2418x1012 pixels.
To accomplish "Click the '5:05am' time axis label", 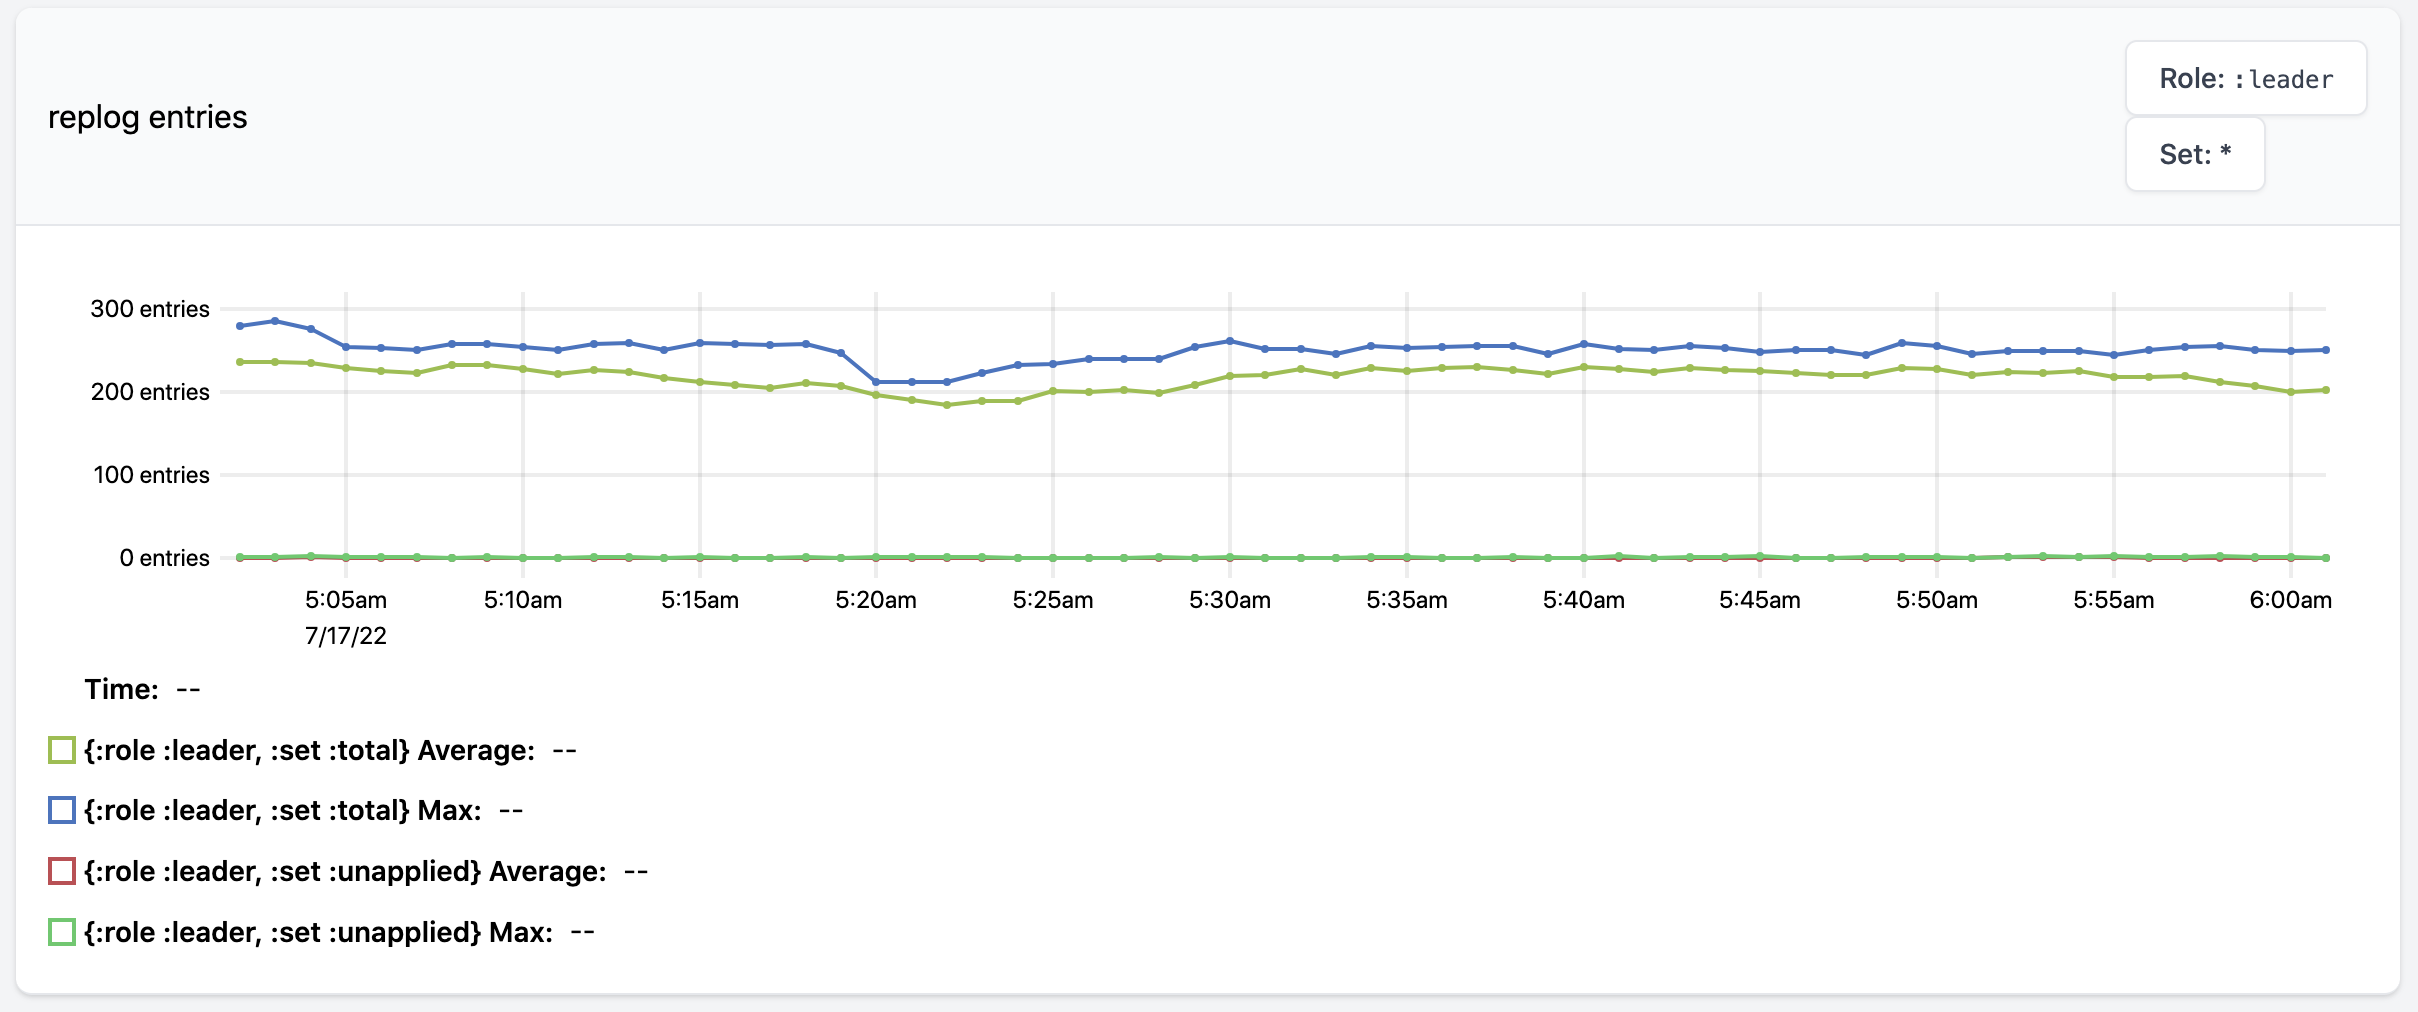I will tap(346, 600).
